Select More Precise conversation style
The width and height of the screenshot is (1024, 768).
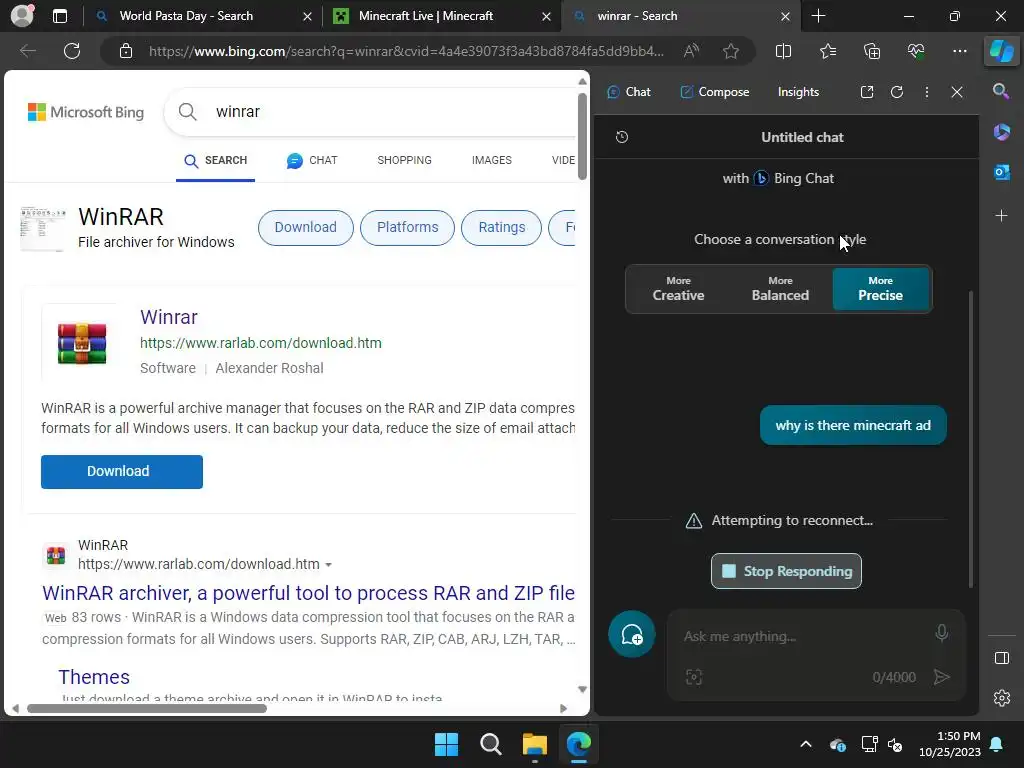pos(880,289)
